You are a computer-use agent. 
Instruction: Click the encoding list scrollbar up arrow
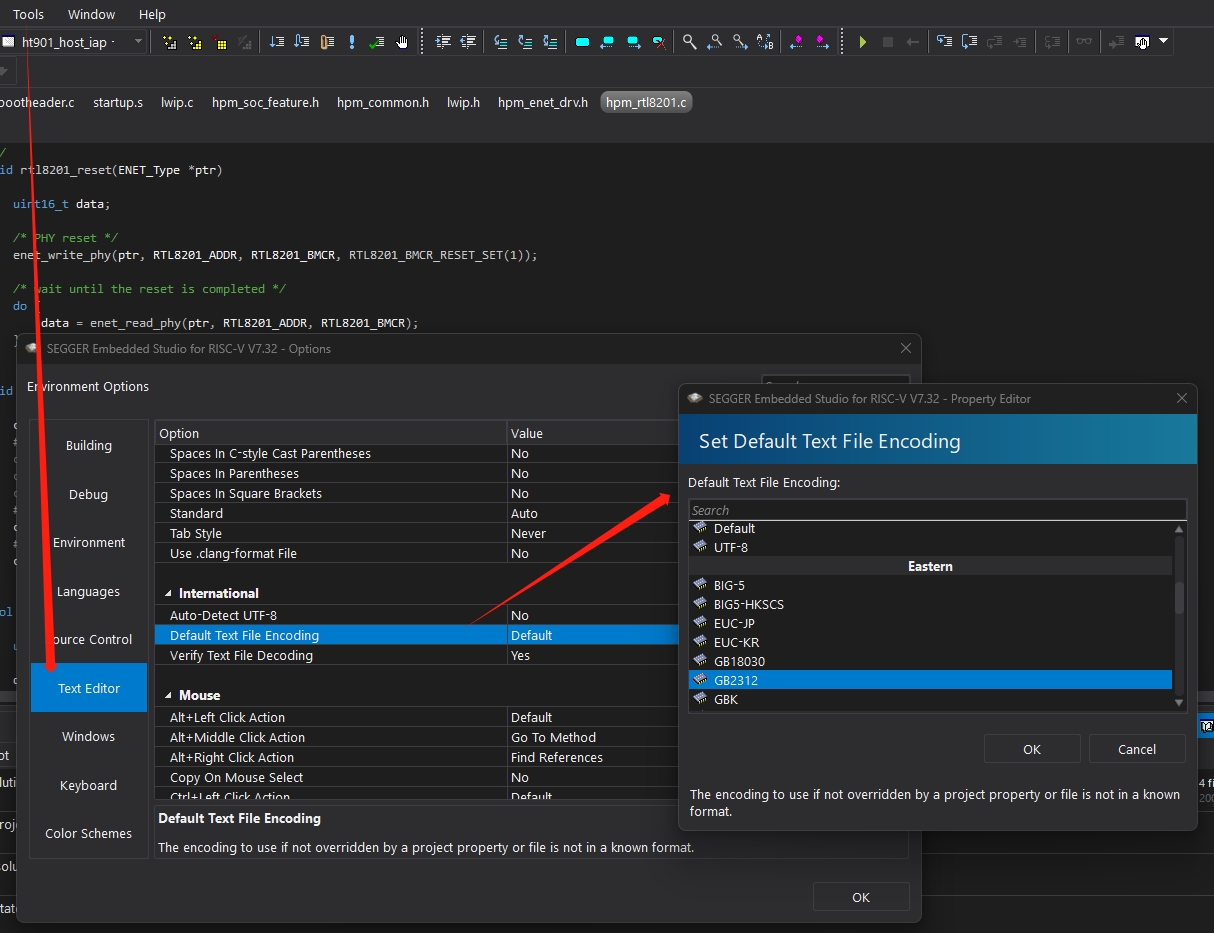point(1179,529)
